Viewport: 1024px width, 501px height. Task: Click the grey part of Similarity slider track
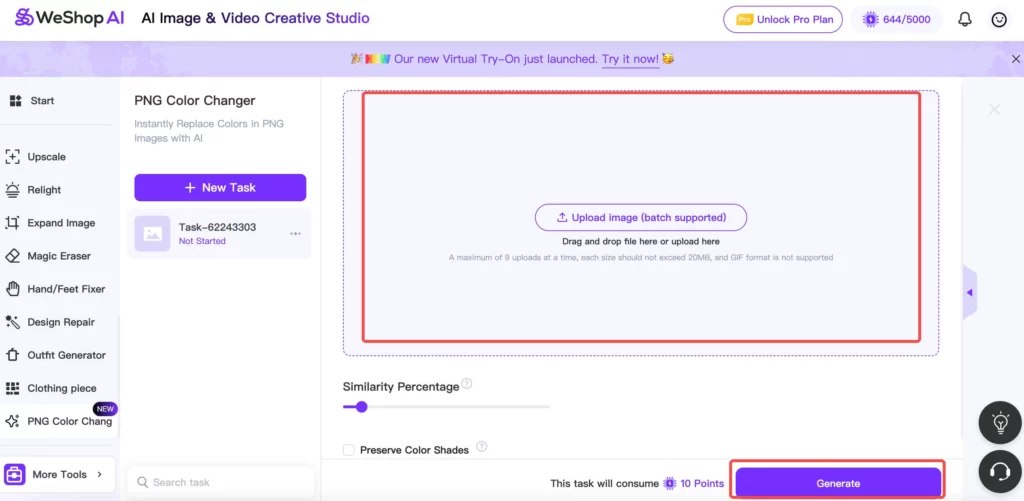pyautogui.click(x=458, y=407)
